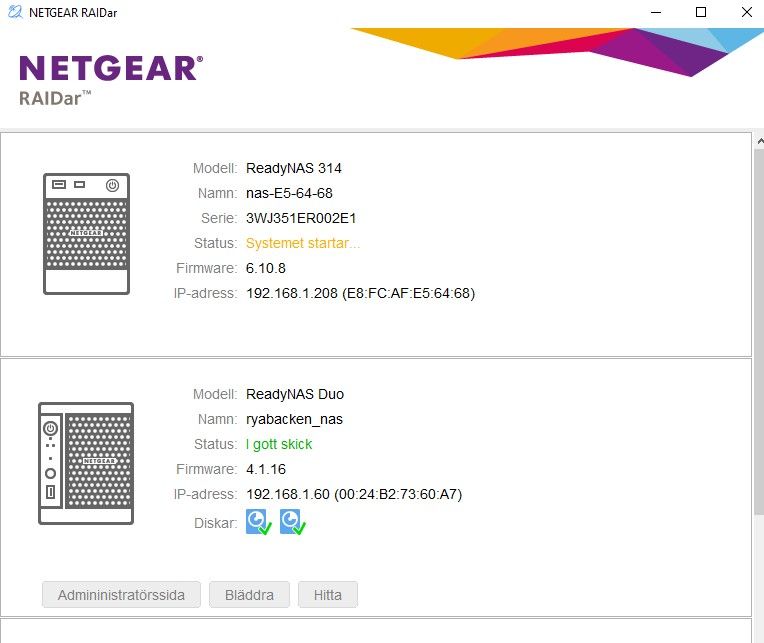Maximize the RAIDar window
764x643 pixels.
pyautogui.click(x=701, y=12)
